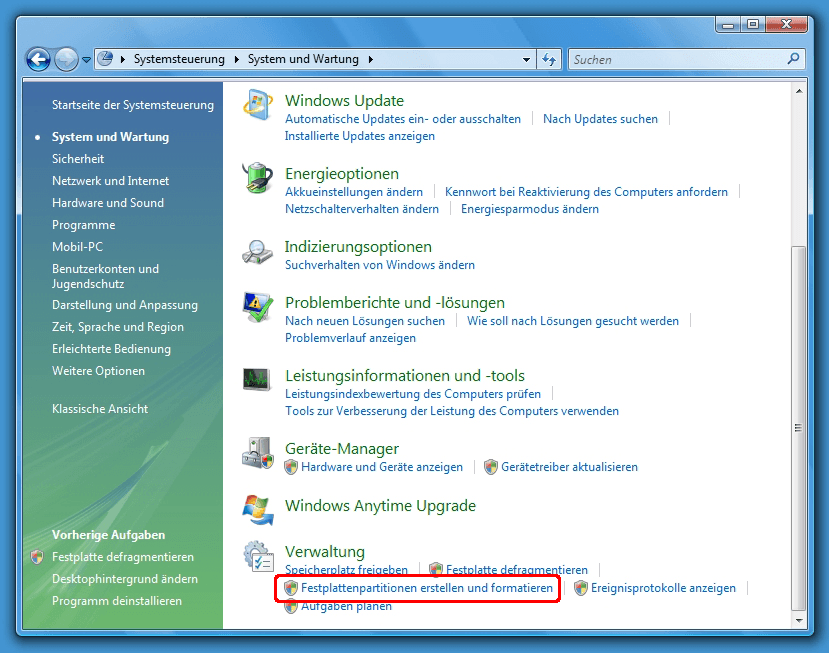This screenshot has height=653, width=829.
Task: Click Festplattenpartitionen erstellen und formatieren
Action: point(427,588)
